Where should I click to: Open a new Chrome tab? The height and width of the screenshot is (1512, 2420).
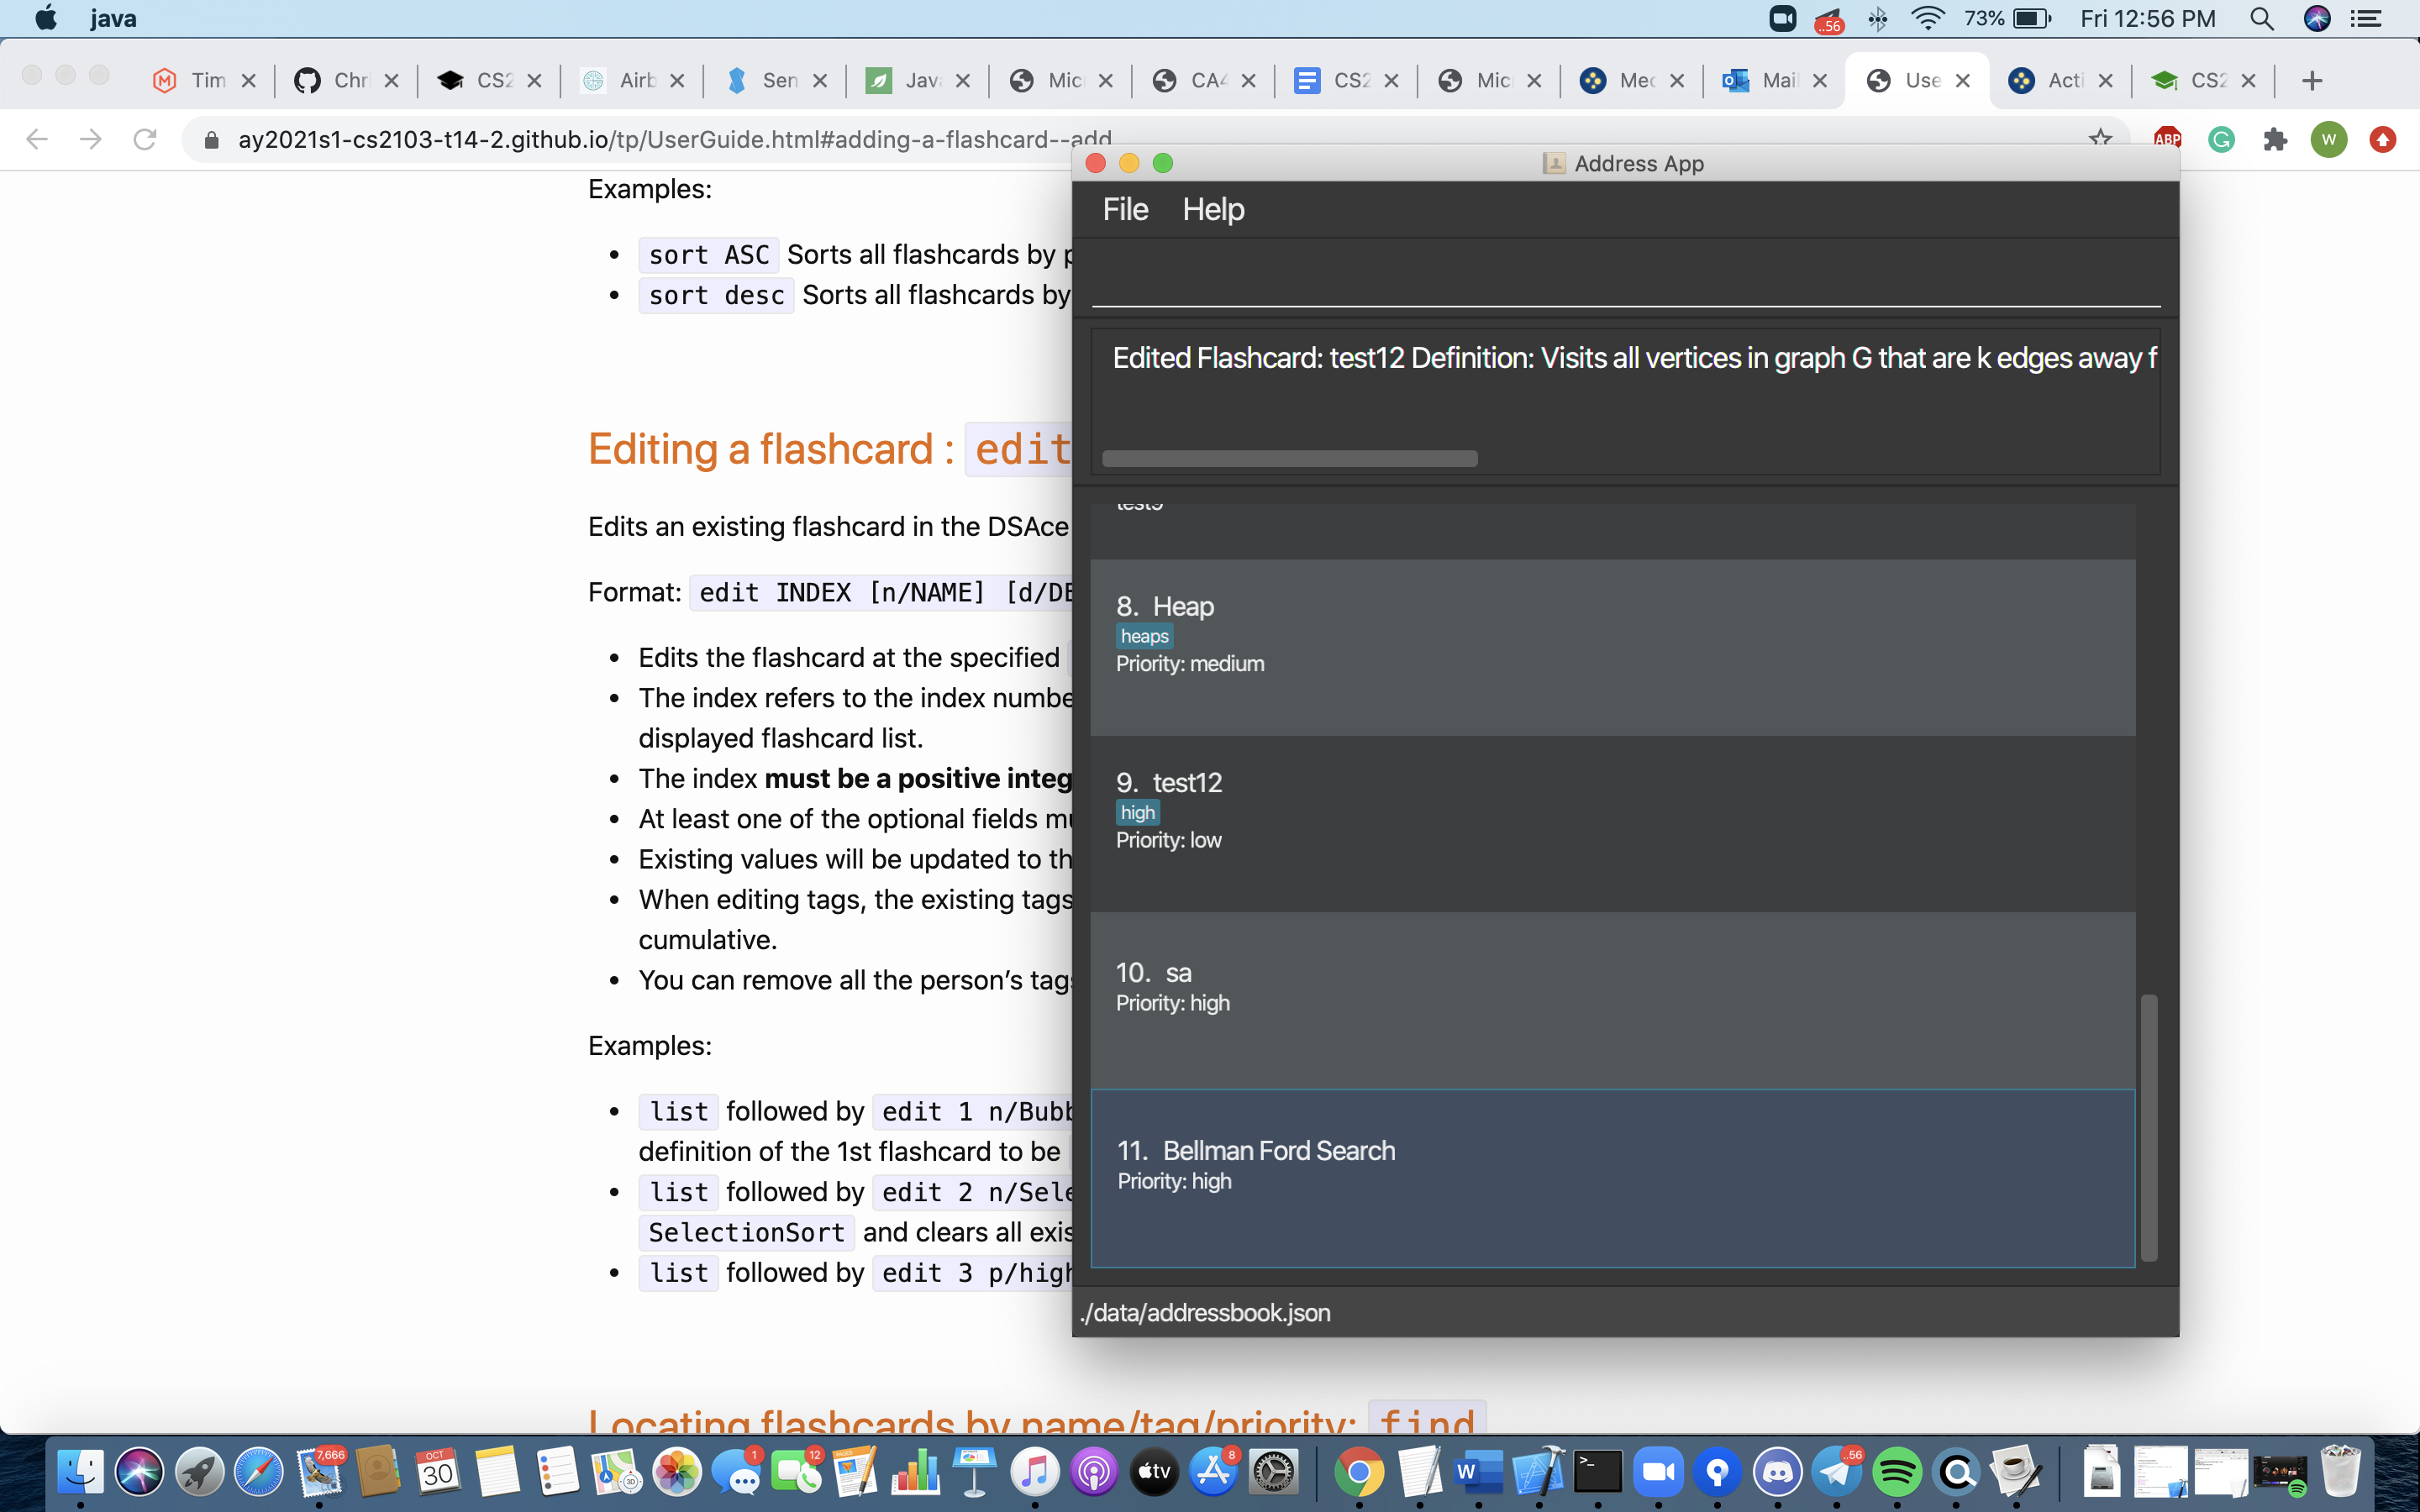[x=2311, y=81]
